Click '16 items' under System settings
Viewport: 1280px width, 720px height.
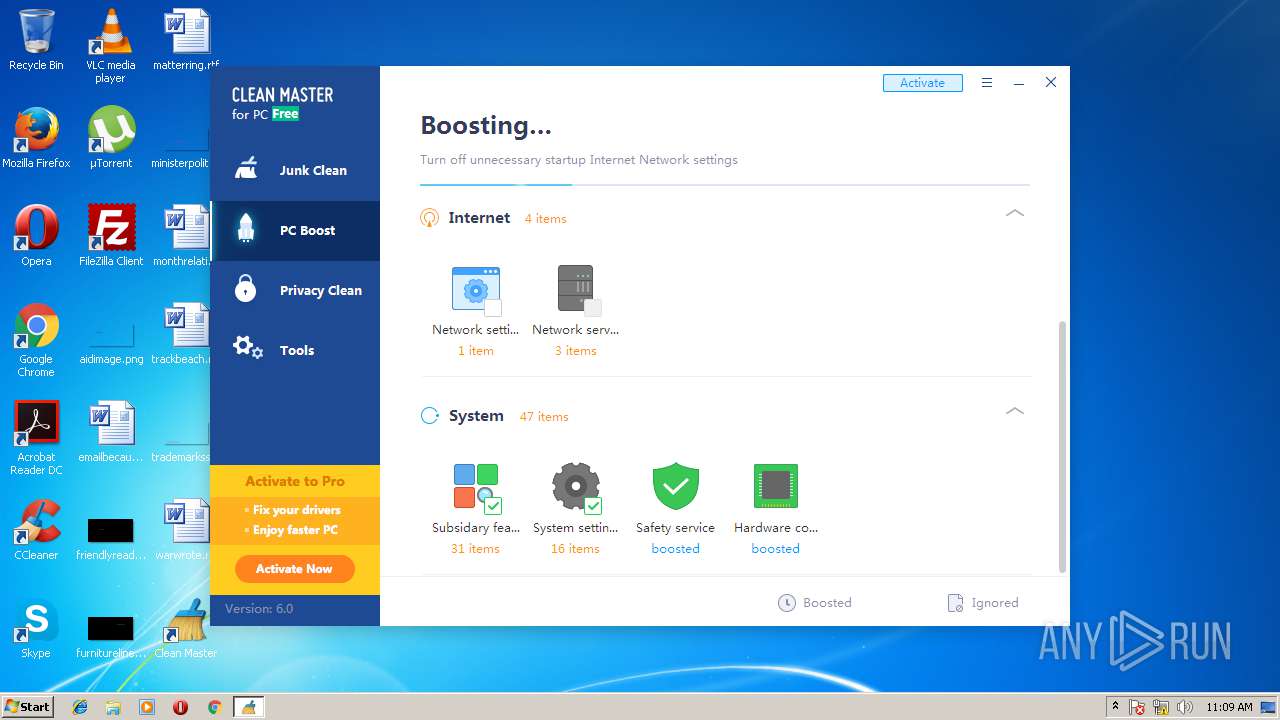[x=575, y=549]
